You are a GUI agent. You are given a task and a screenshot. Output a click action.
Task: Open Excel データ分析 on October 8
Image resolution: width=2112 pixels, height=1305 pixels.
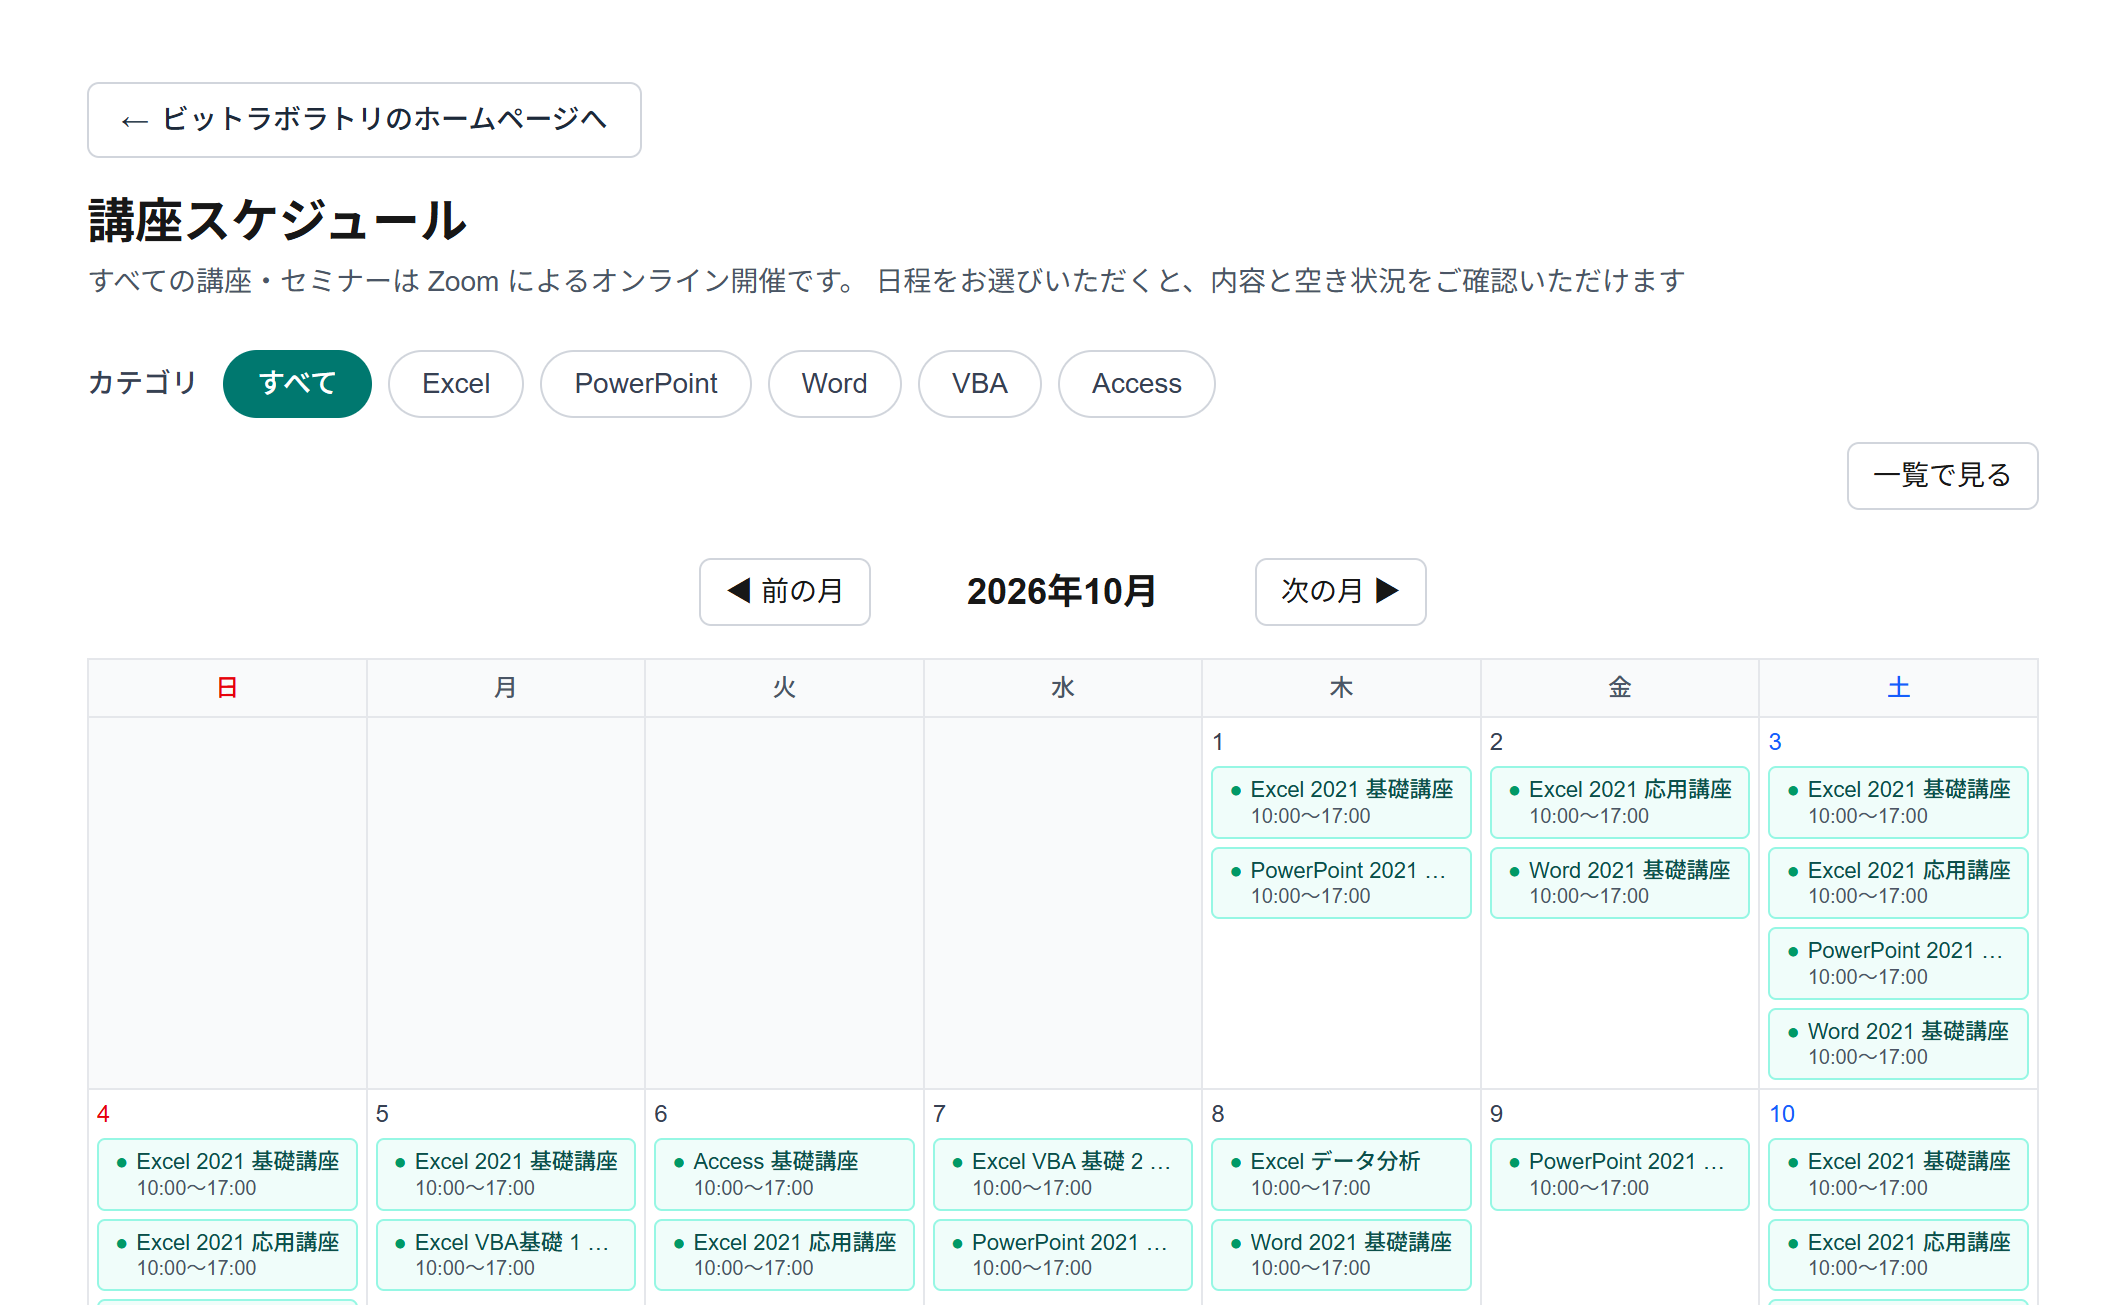point(1341,1174)
